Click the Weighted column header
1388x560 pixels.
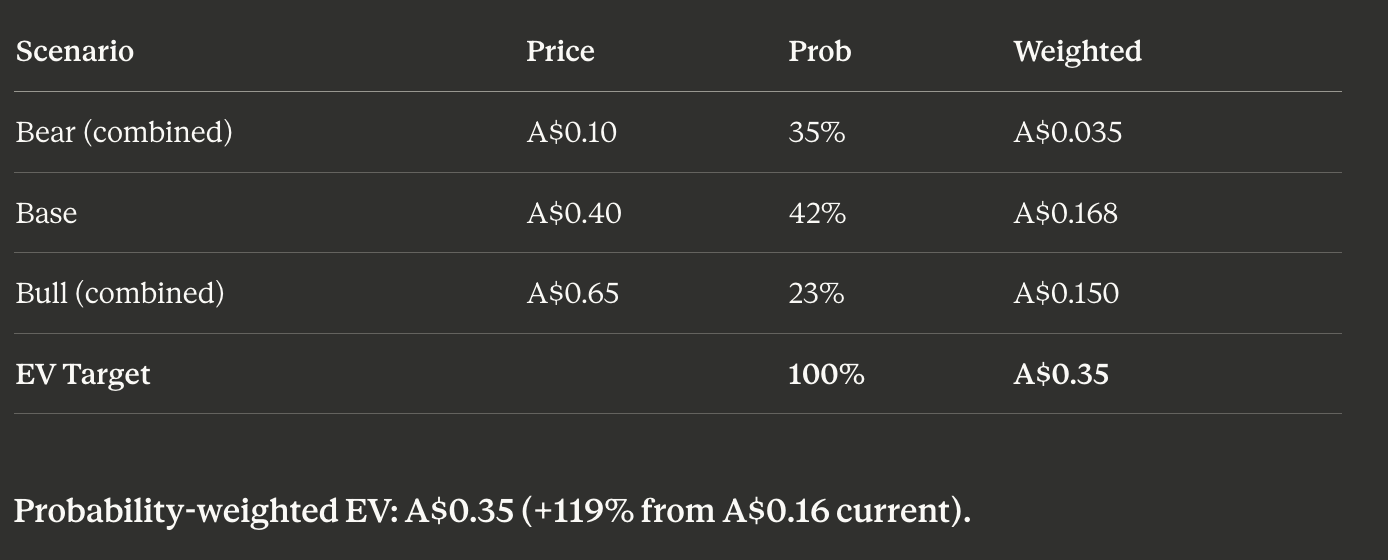1077,51
